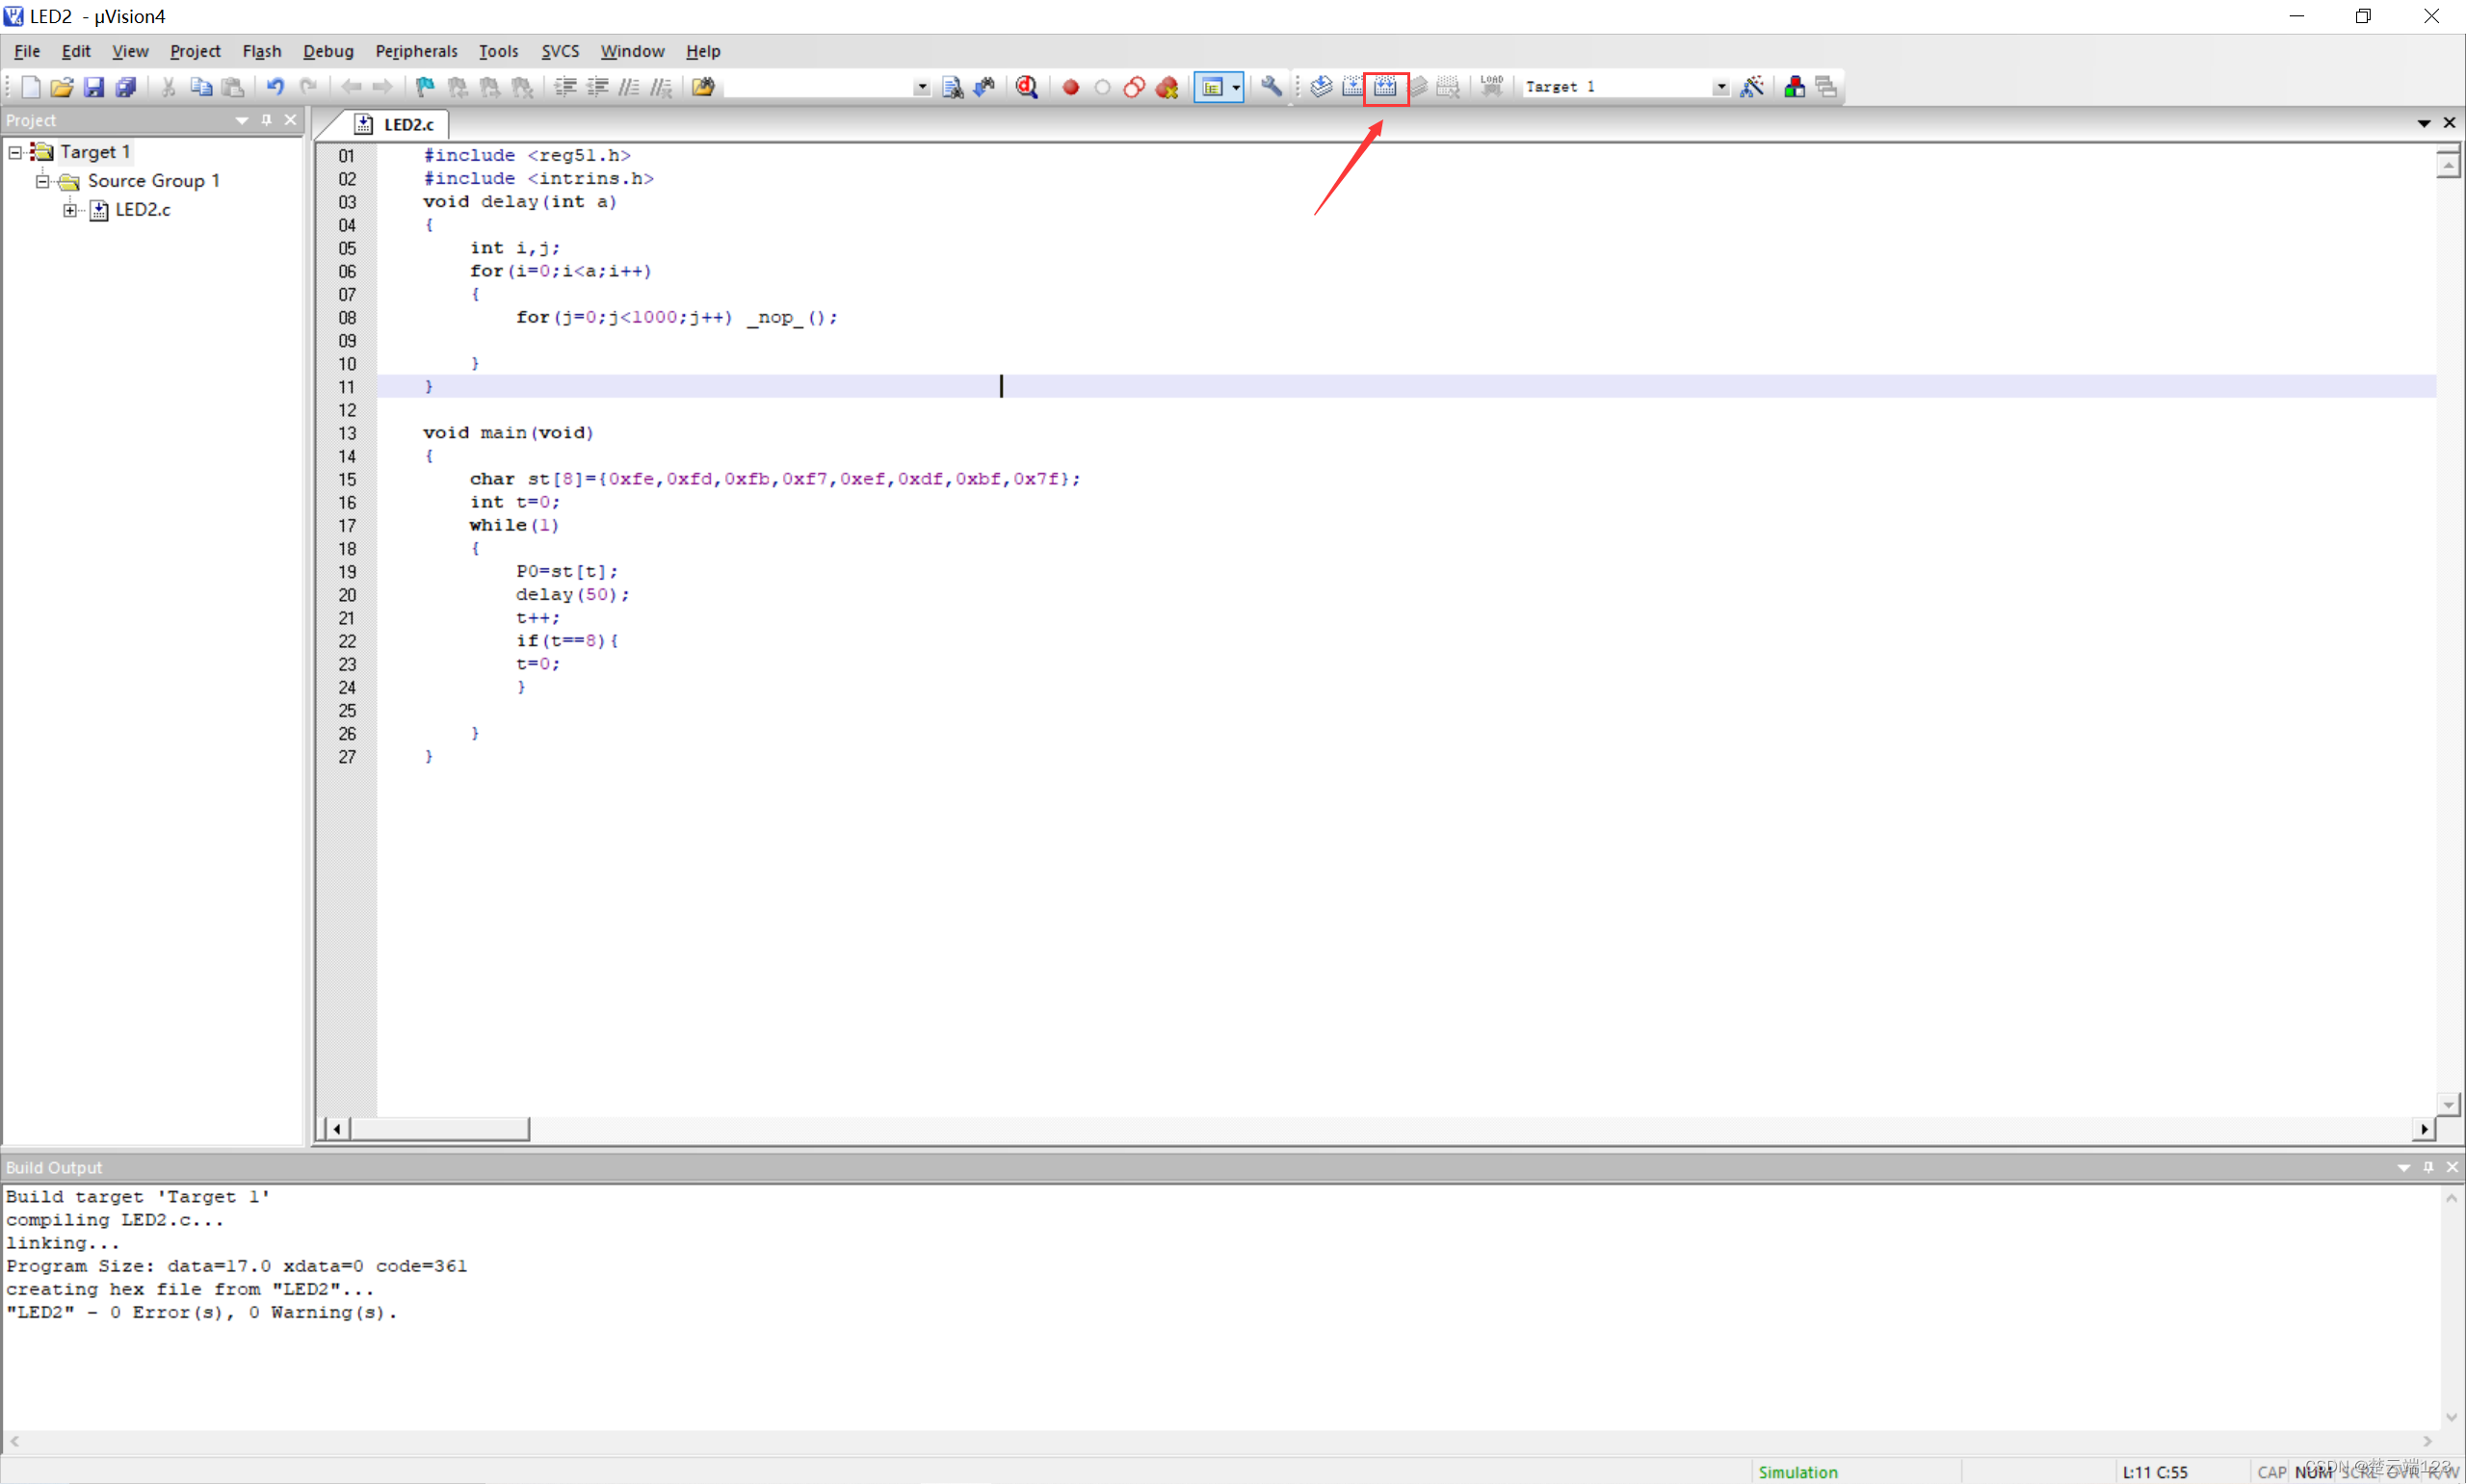Select the LED2.c editor tab
The height and width of the screenshot is (1484, 2466).
(407, 124)
